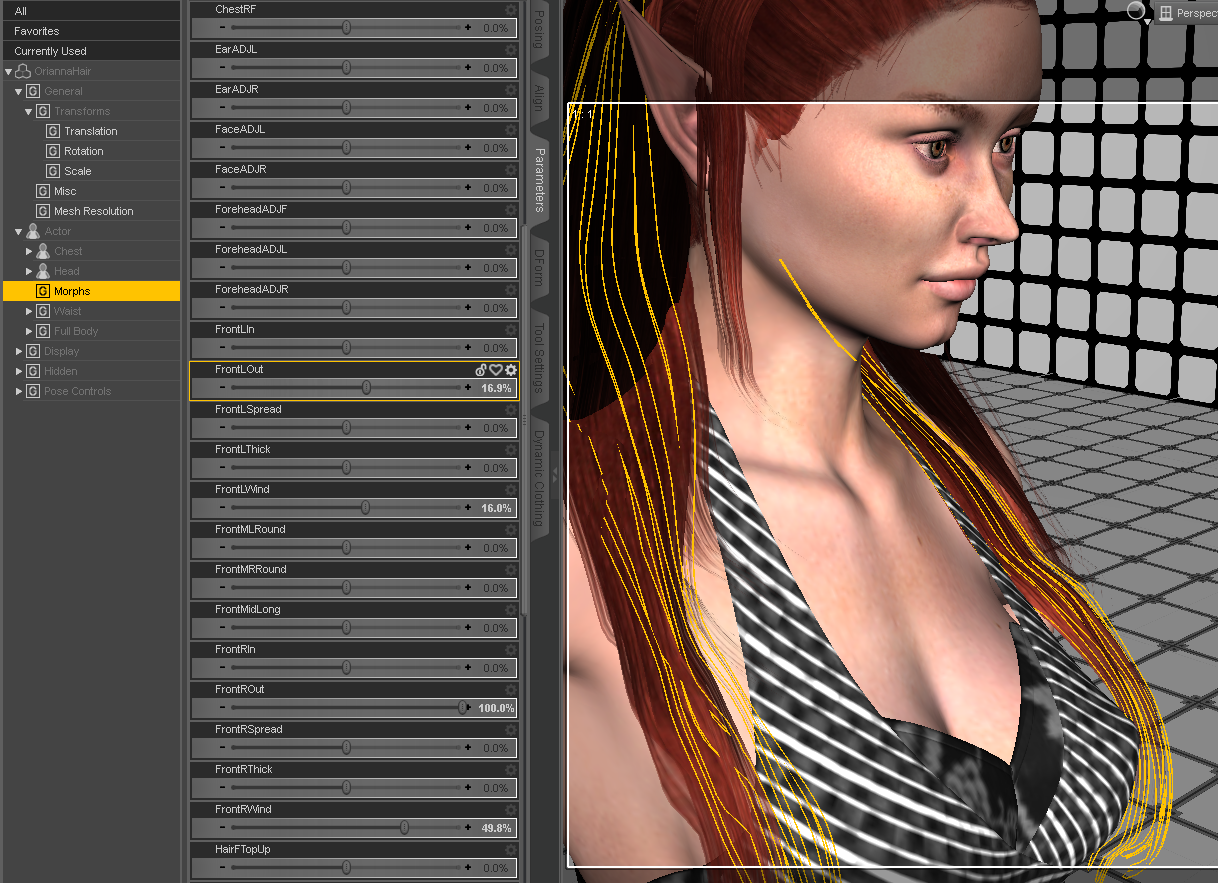Viewport: 1218px width, 883px height.
Task: Expand the Chest group
Action: coord(29,251)
